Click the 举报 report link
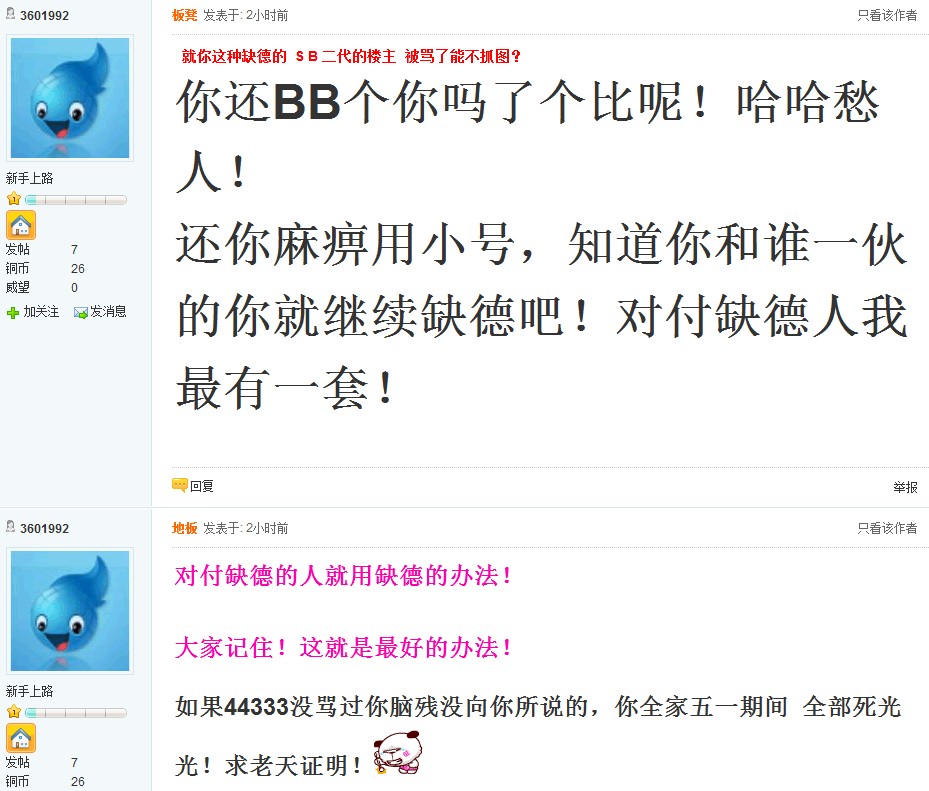 [905, 487]
